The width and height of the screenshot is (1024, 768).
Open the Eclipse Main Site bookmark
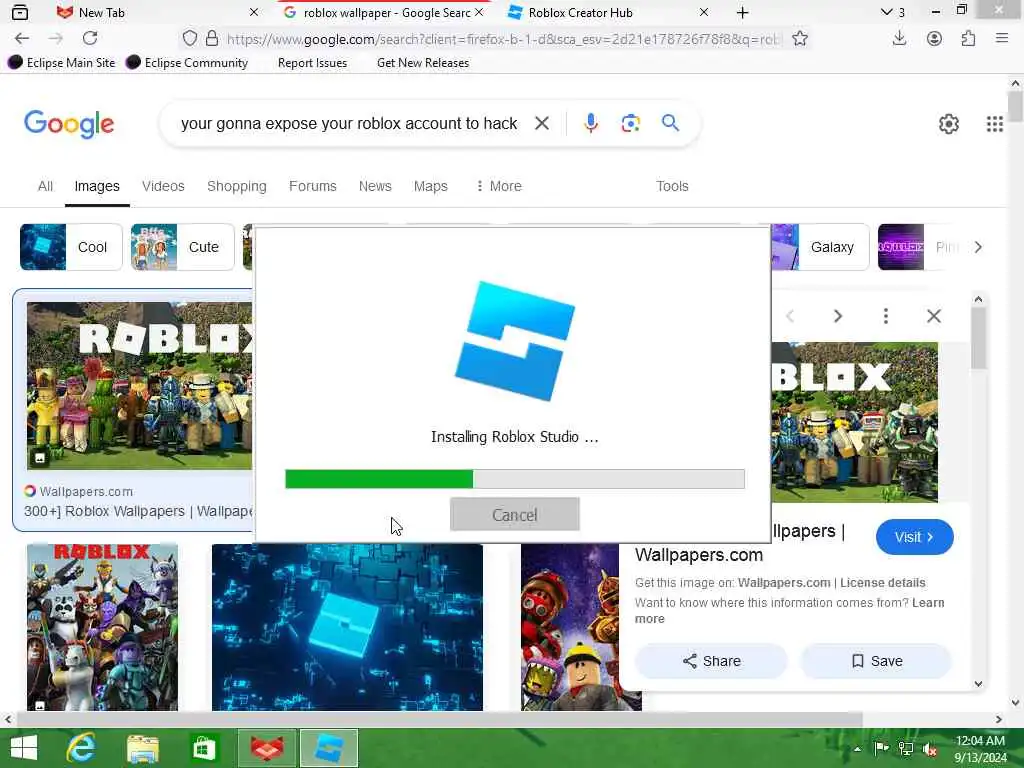(x=62, y=63)
